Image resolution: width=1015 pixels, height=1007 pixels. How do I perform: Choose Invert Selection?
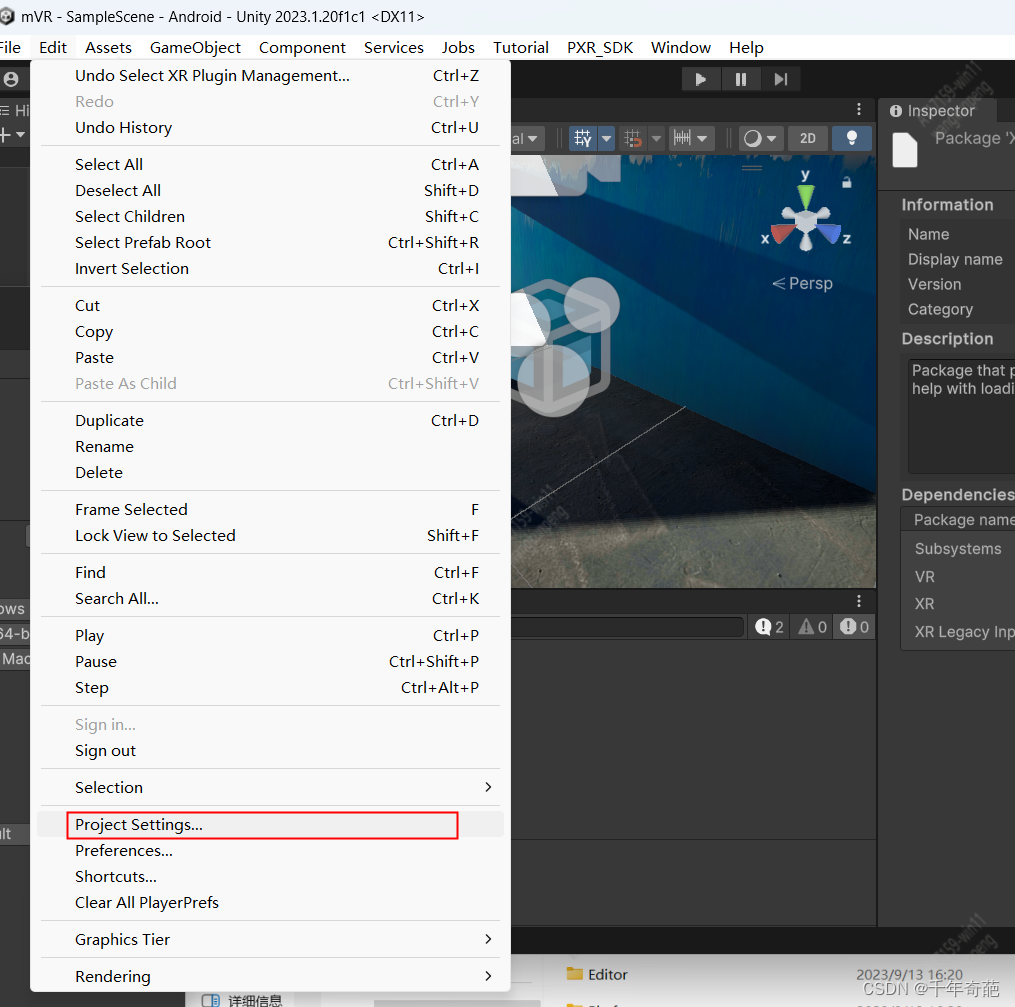click(270, 269)
